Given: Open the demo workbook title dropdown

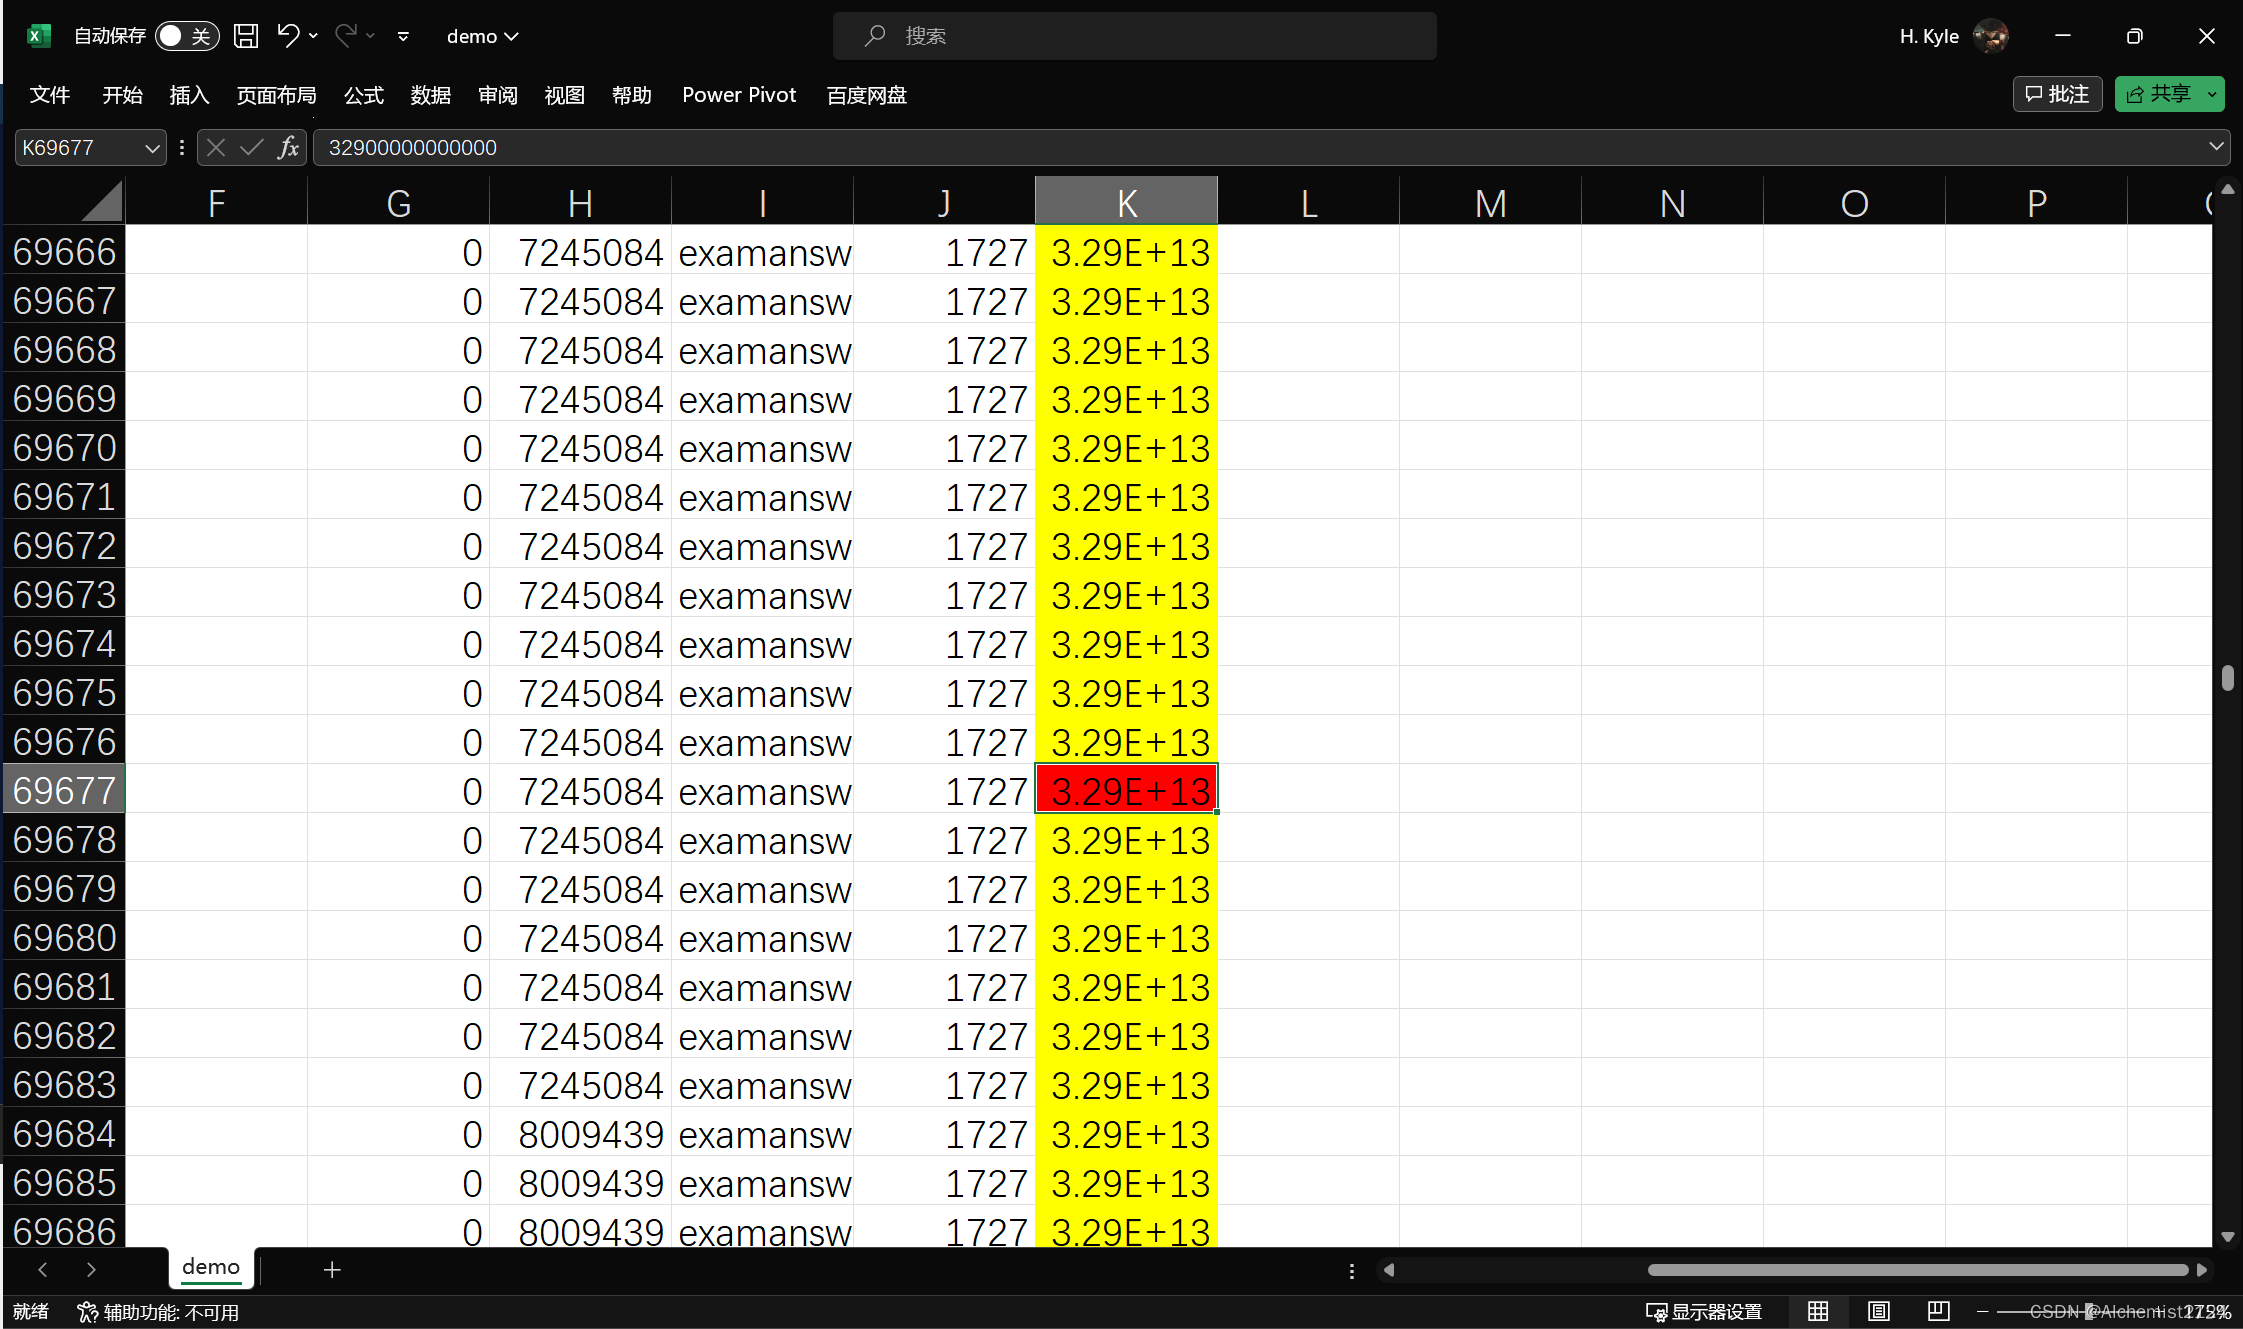Looking at the screenshot, I should point(482,36).
